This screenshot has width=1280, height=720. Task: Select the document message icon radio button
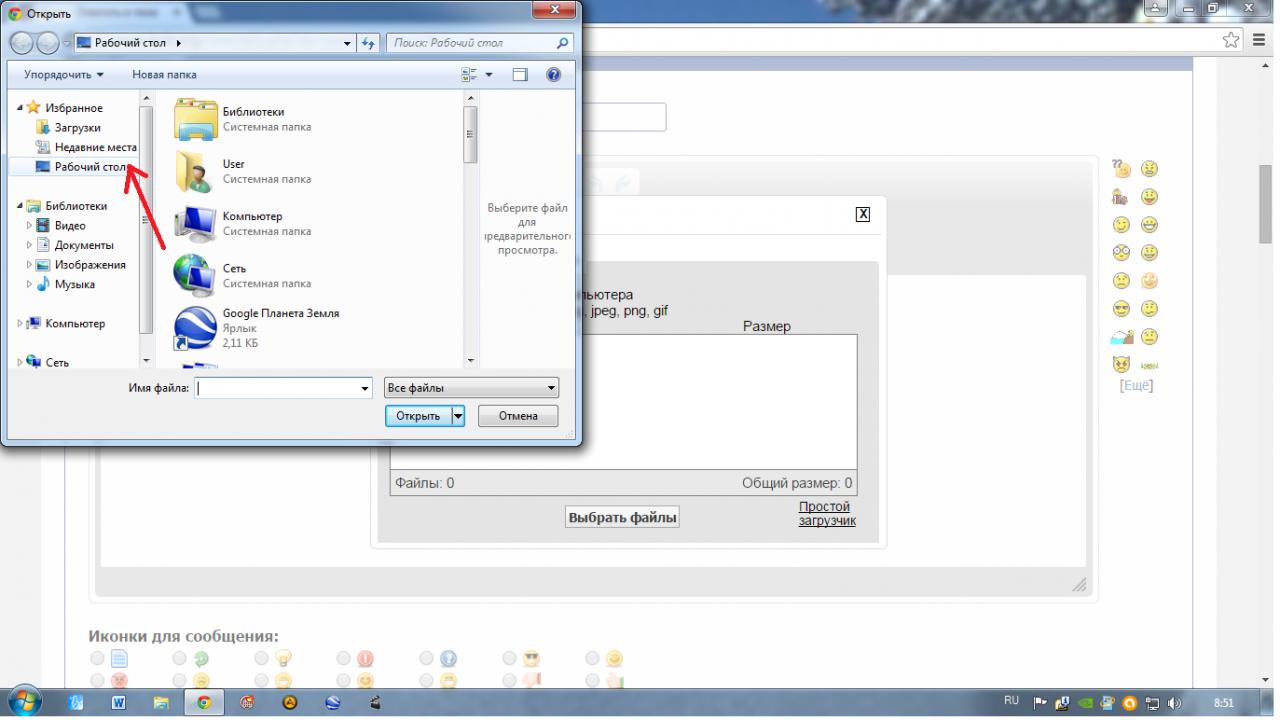click(x=97, y=658)
